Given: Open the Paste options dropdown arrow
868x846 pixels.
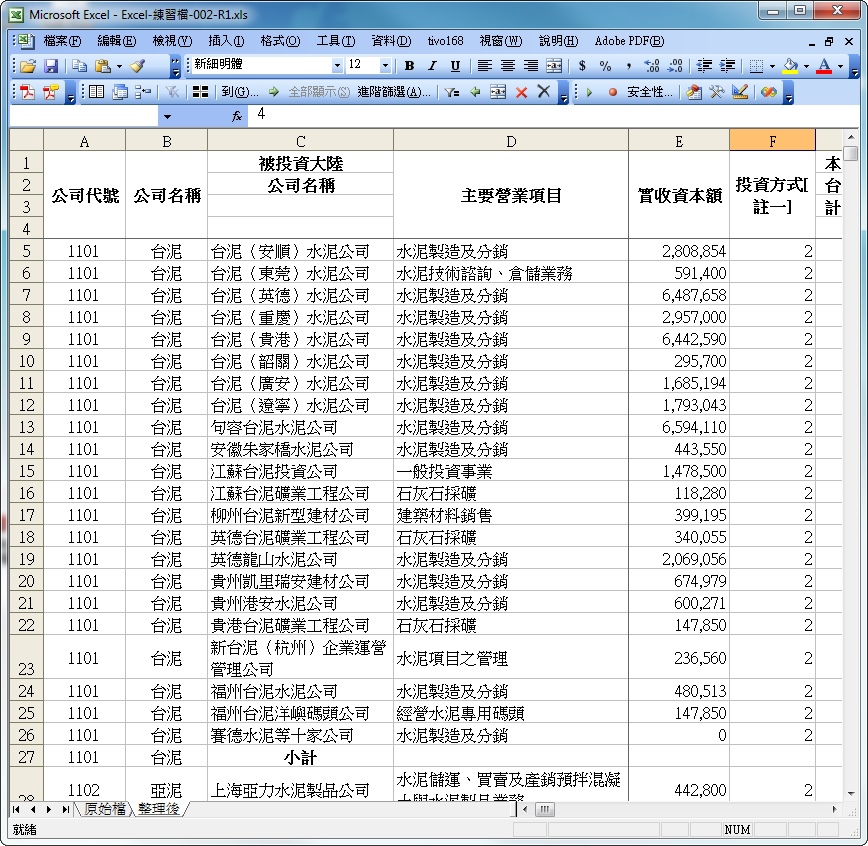Looking at the screenshot, I should 119,66.
